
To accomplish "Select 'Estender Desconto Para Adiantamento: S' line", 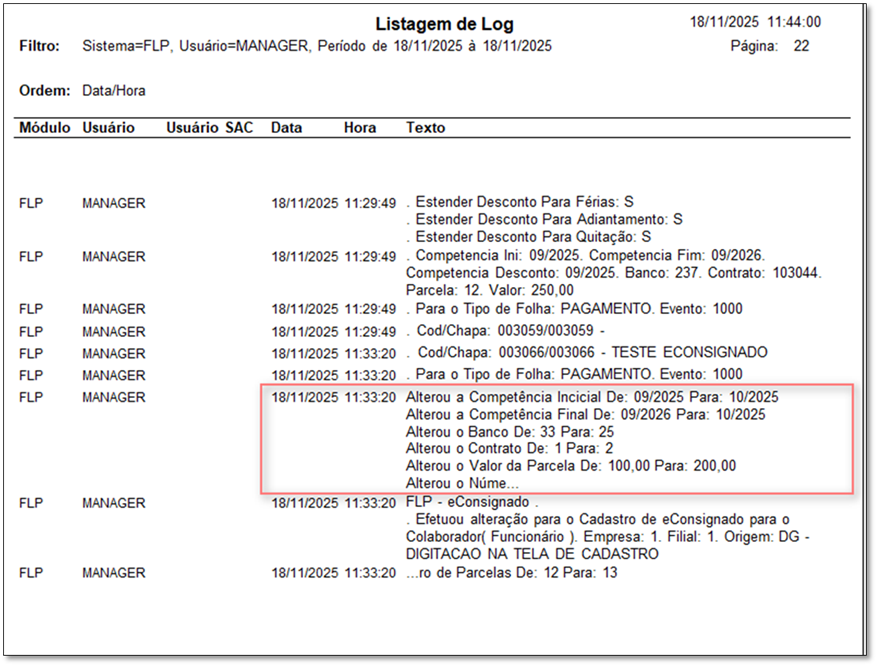I will [544, 219].
